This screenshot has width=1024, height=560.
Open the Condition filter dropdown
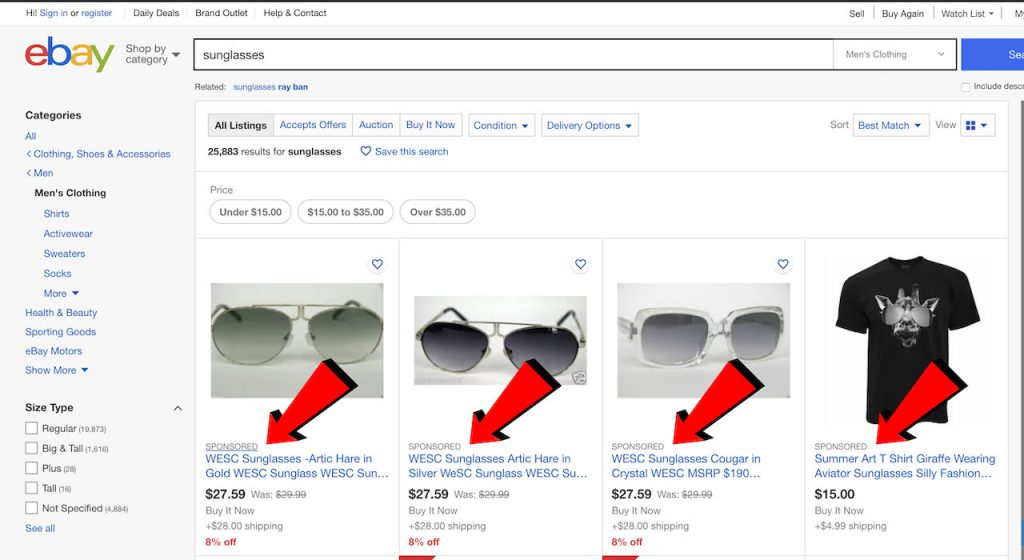[x=502, y=125]
